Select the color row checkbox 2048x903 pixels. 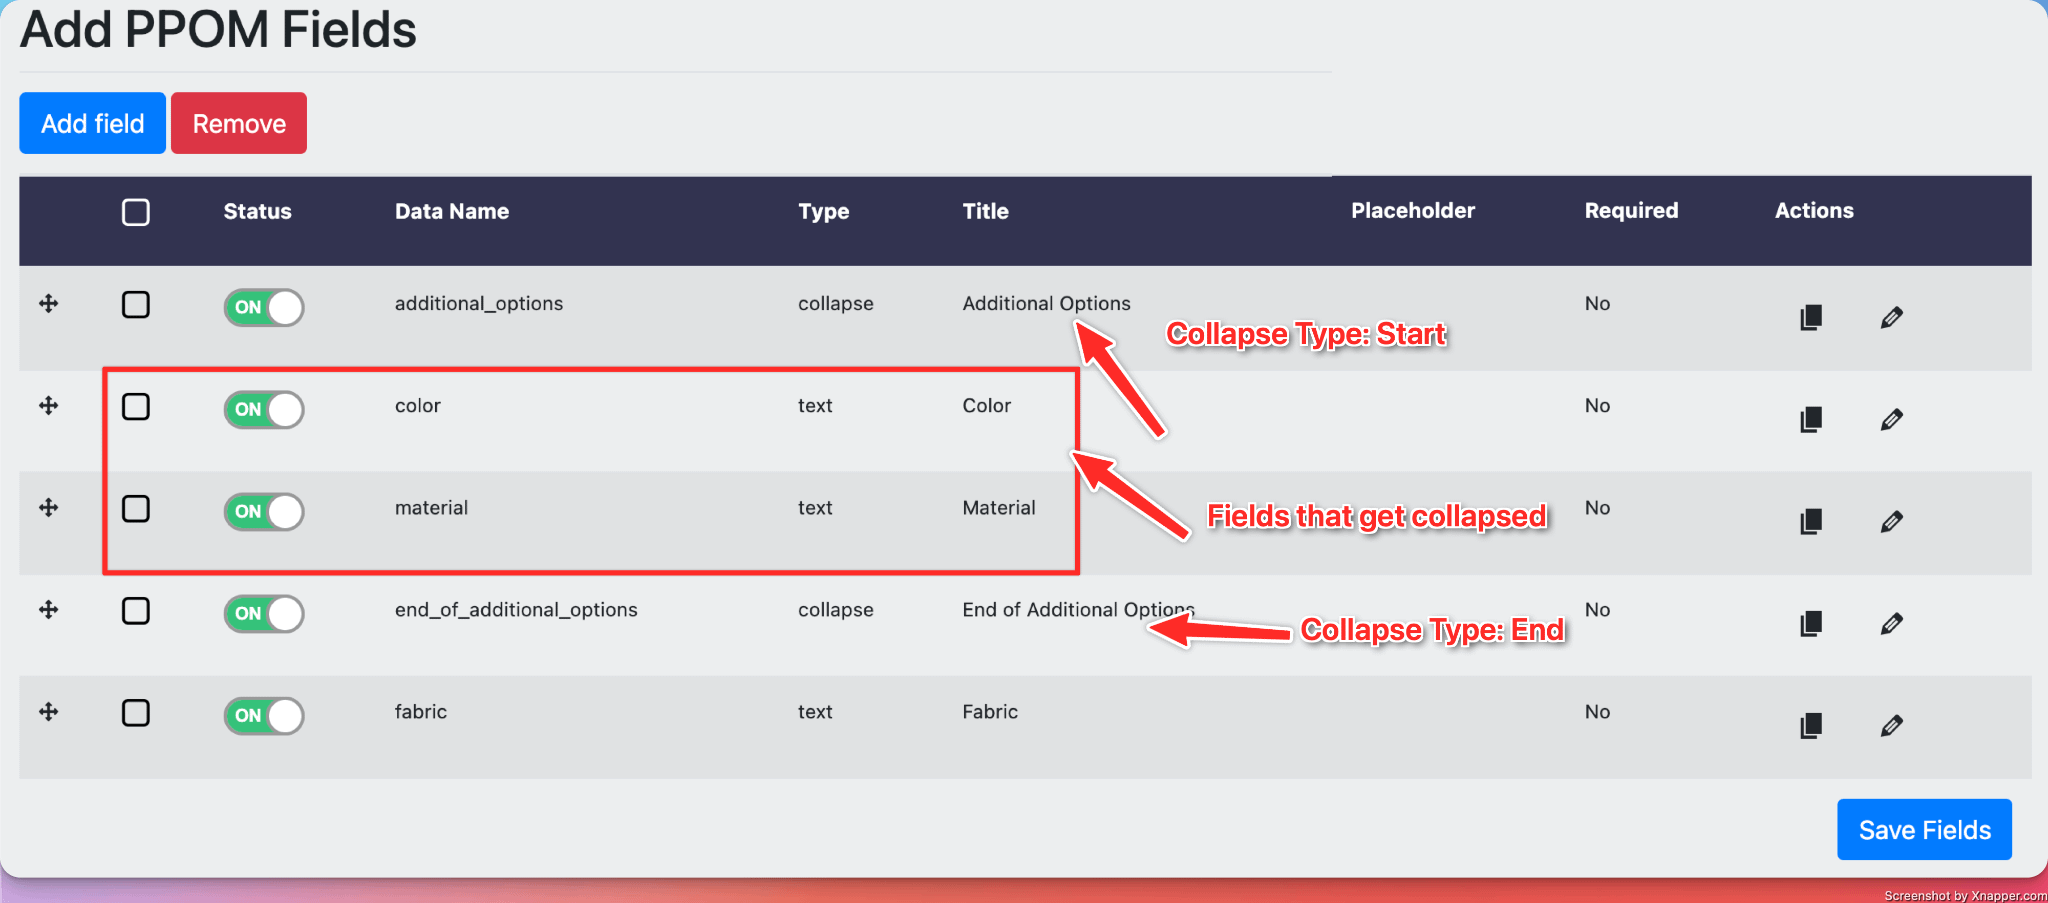136,407
